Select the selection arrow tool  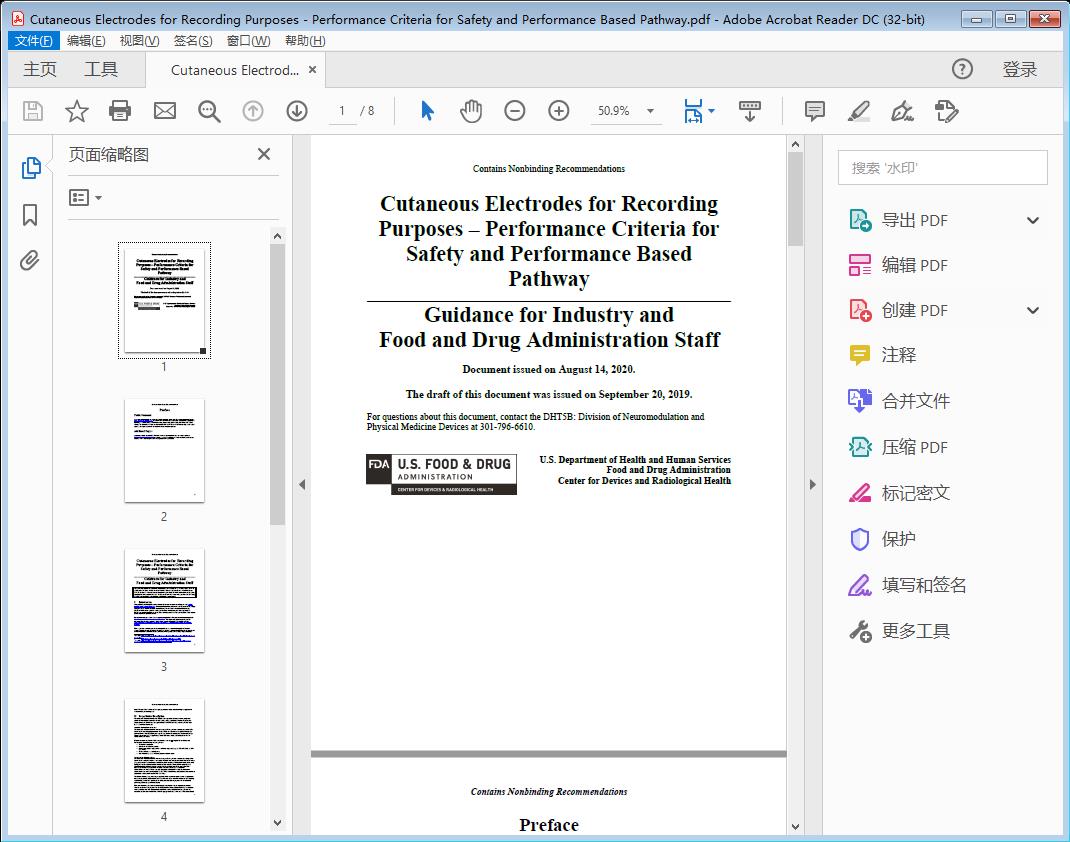[425, 111]
